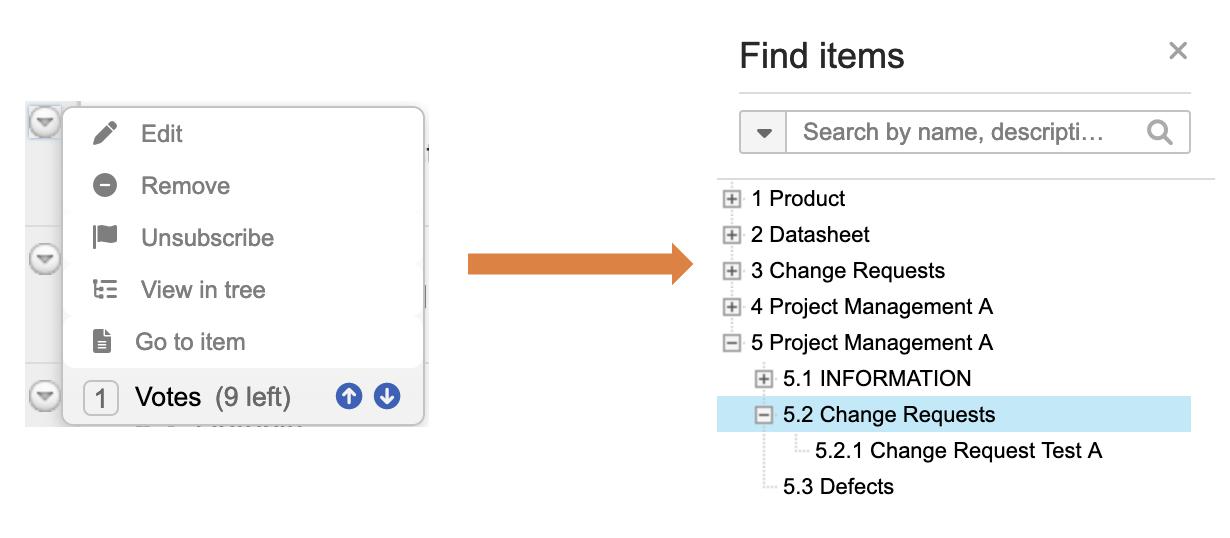This screenshot has height=538, width=1230.
Task: Close the Find items panel
Action: pos(1178,51)
